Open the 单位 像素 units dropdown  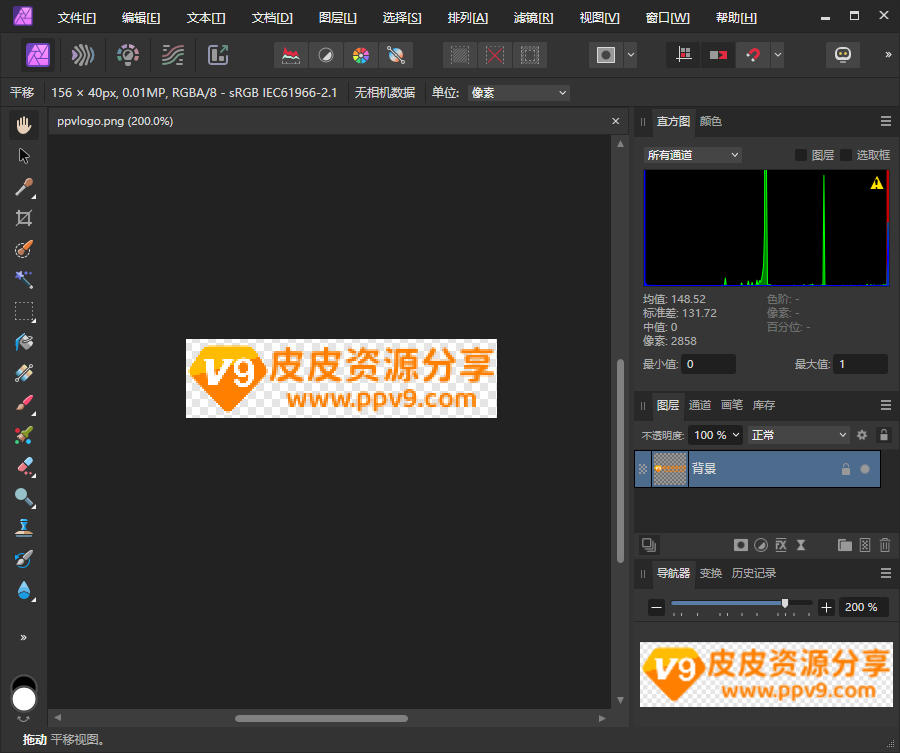coord(519,93)
